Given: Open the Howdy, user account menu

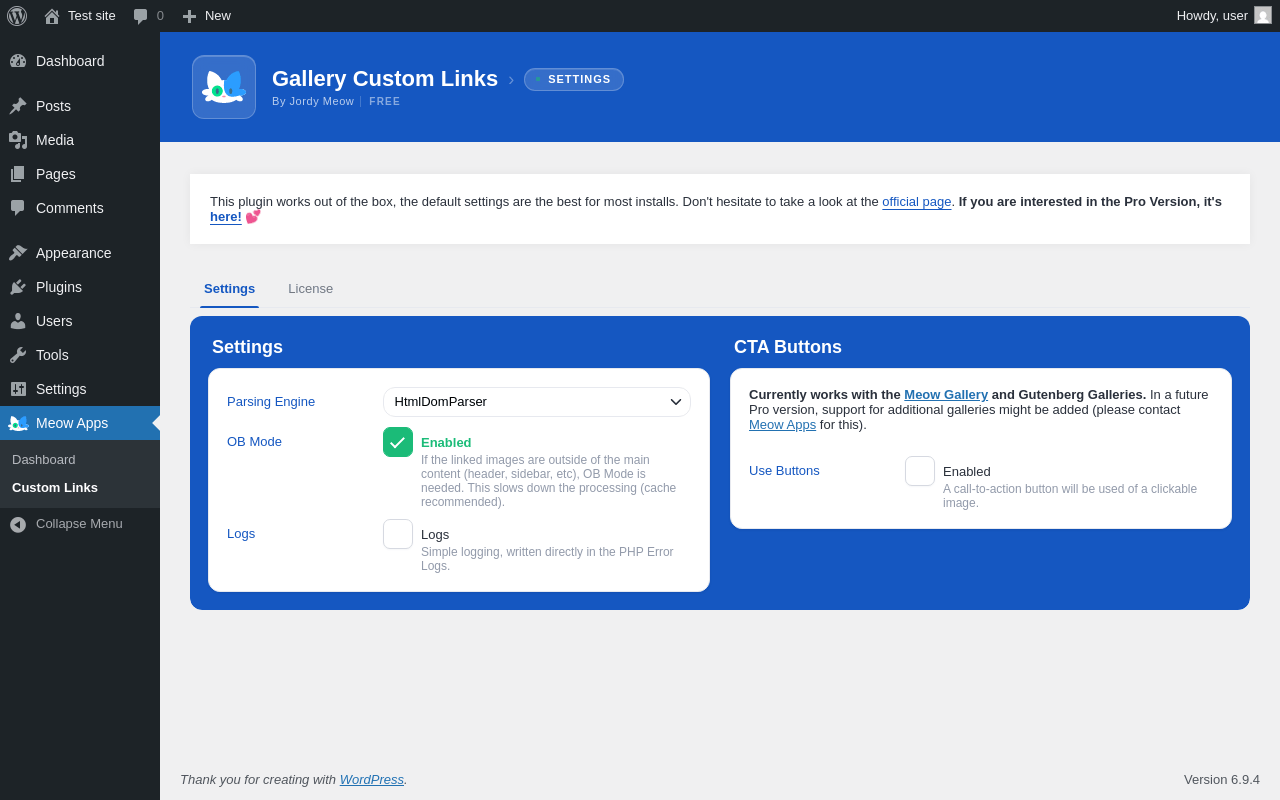Looking at the screenshot, I should pos(1224,16).
